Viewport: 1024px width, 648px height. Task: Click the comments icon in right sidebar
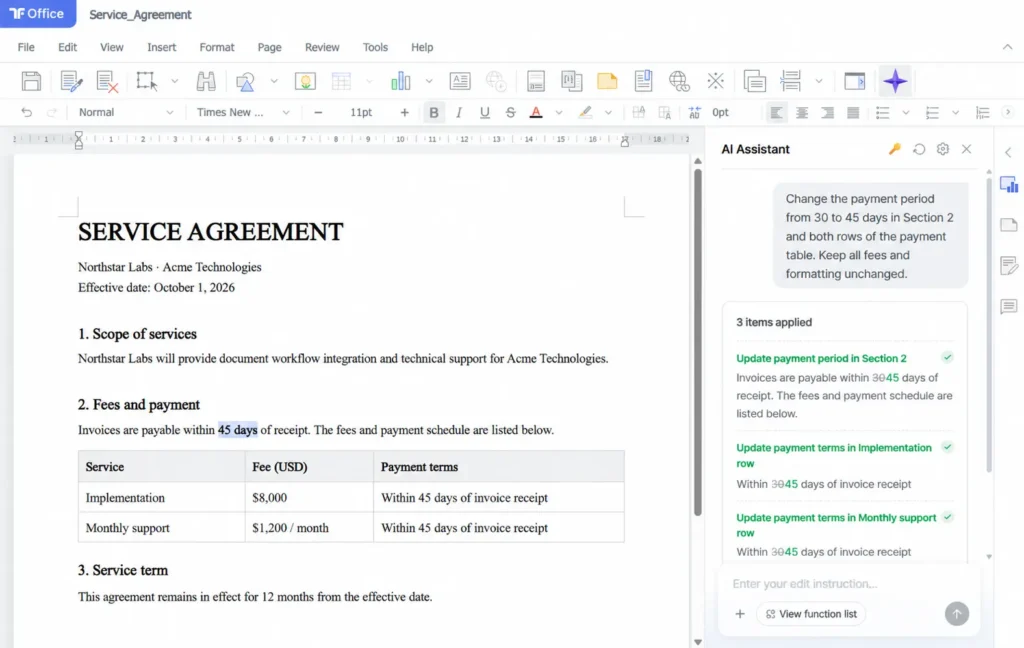[1009, 306]
